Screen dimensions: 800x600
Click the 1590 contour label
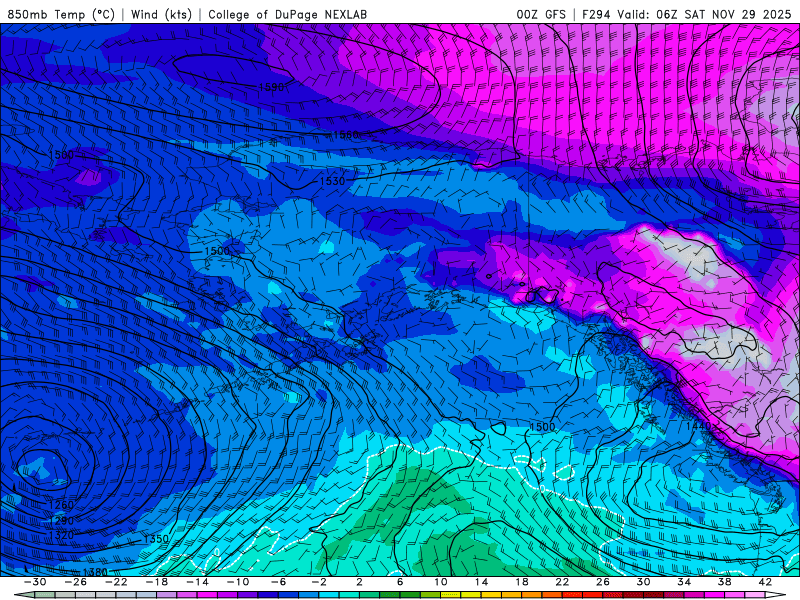click(271, 87)
